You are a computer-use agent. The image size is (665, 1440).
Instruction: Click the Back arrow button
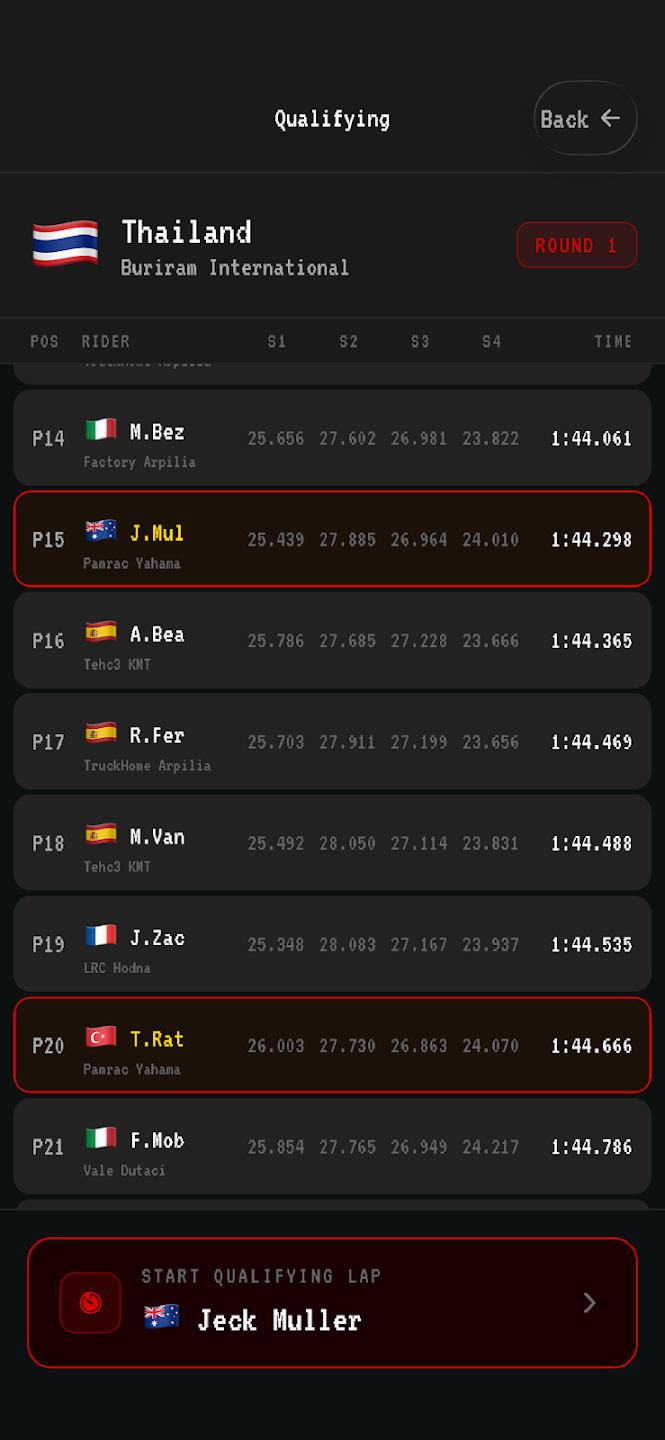(585, 118)
